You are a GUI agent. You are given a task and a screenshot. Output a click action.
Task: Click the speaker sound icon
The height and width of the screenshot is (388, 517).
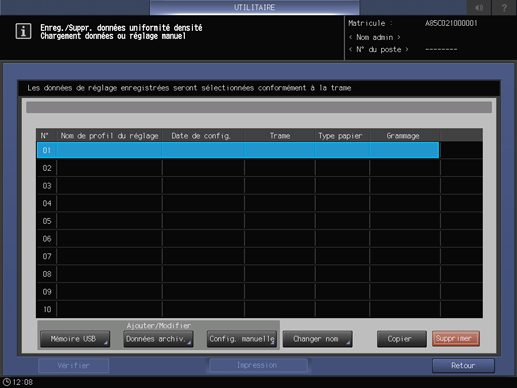pyautogui.click(x=479, y=7)
